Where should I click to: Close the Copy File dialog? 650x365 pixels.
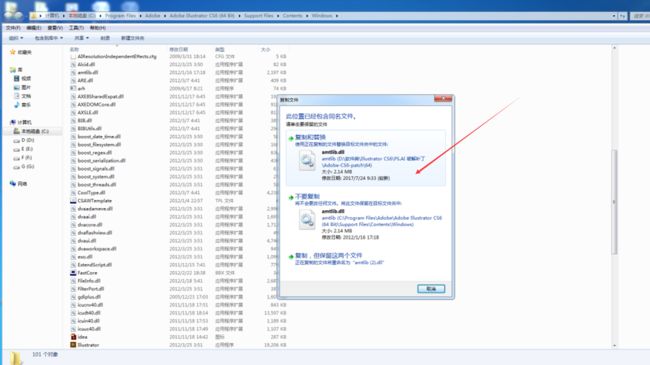click(443, 99)
